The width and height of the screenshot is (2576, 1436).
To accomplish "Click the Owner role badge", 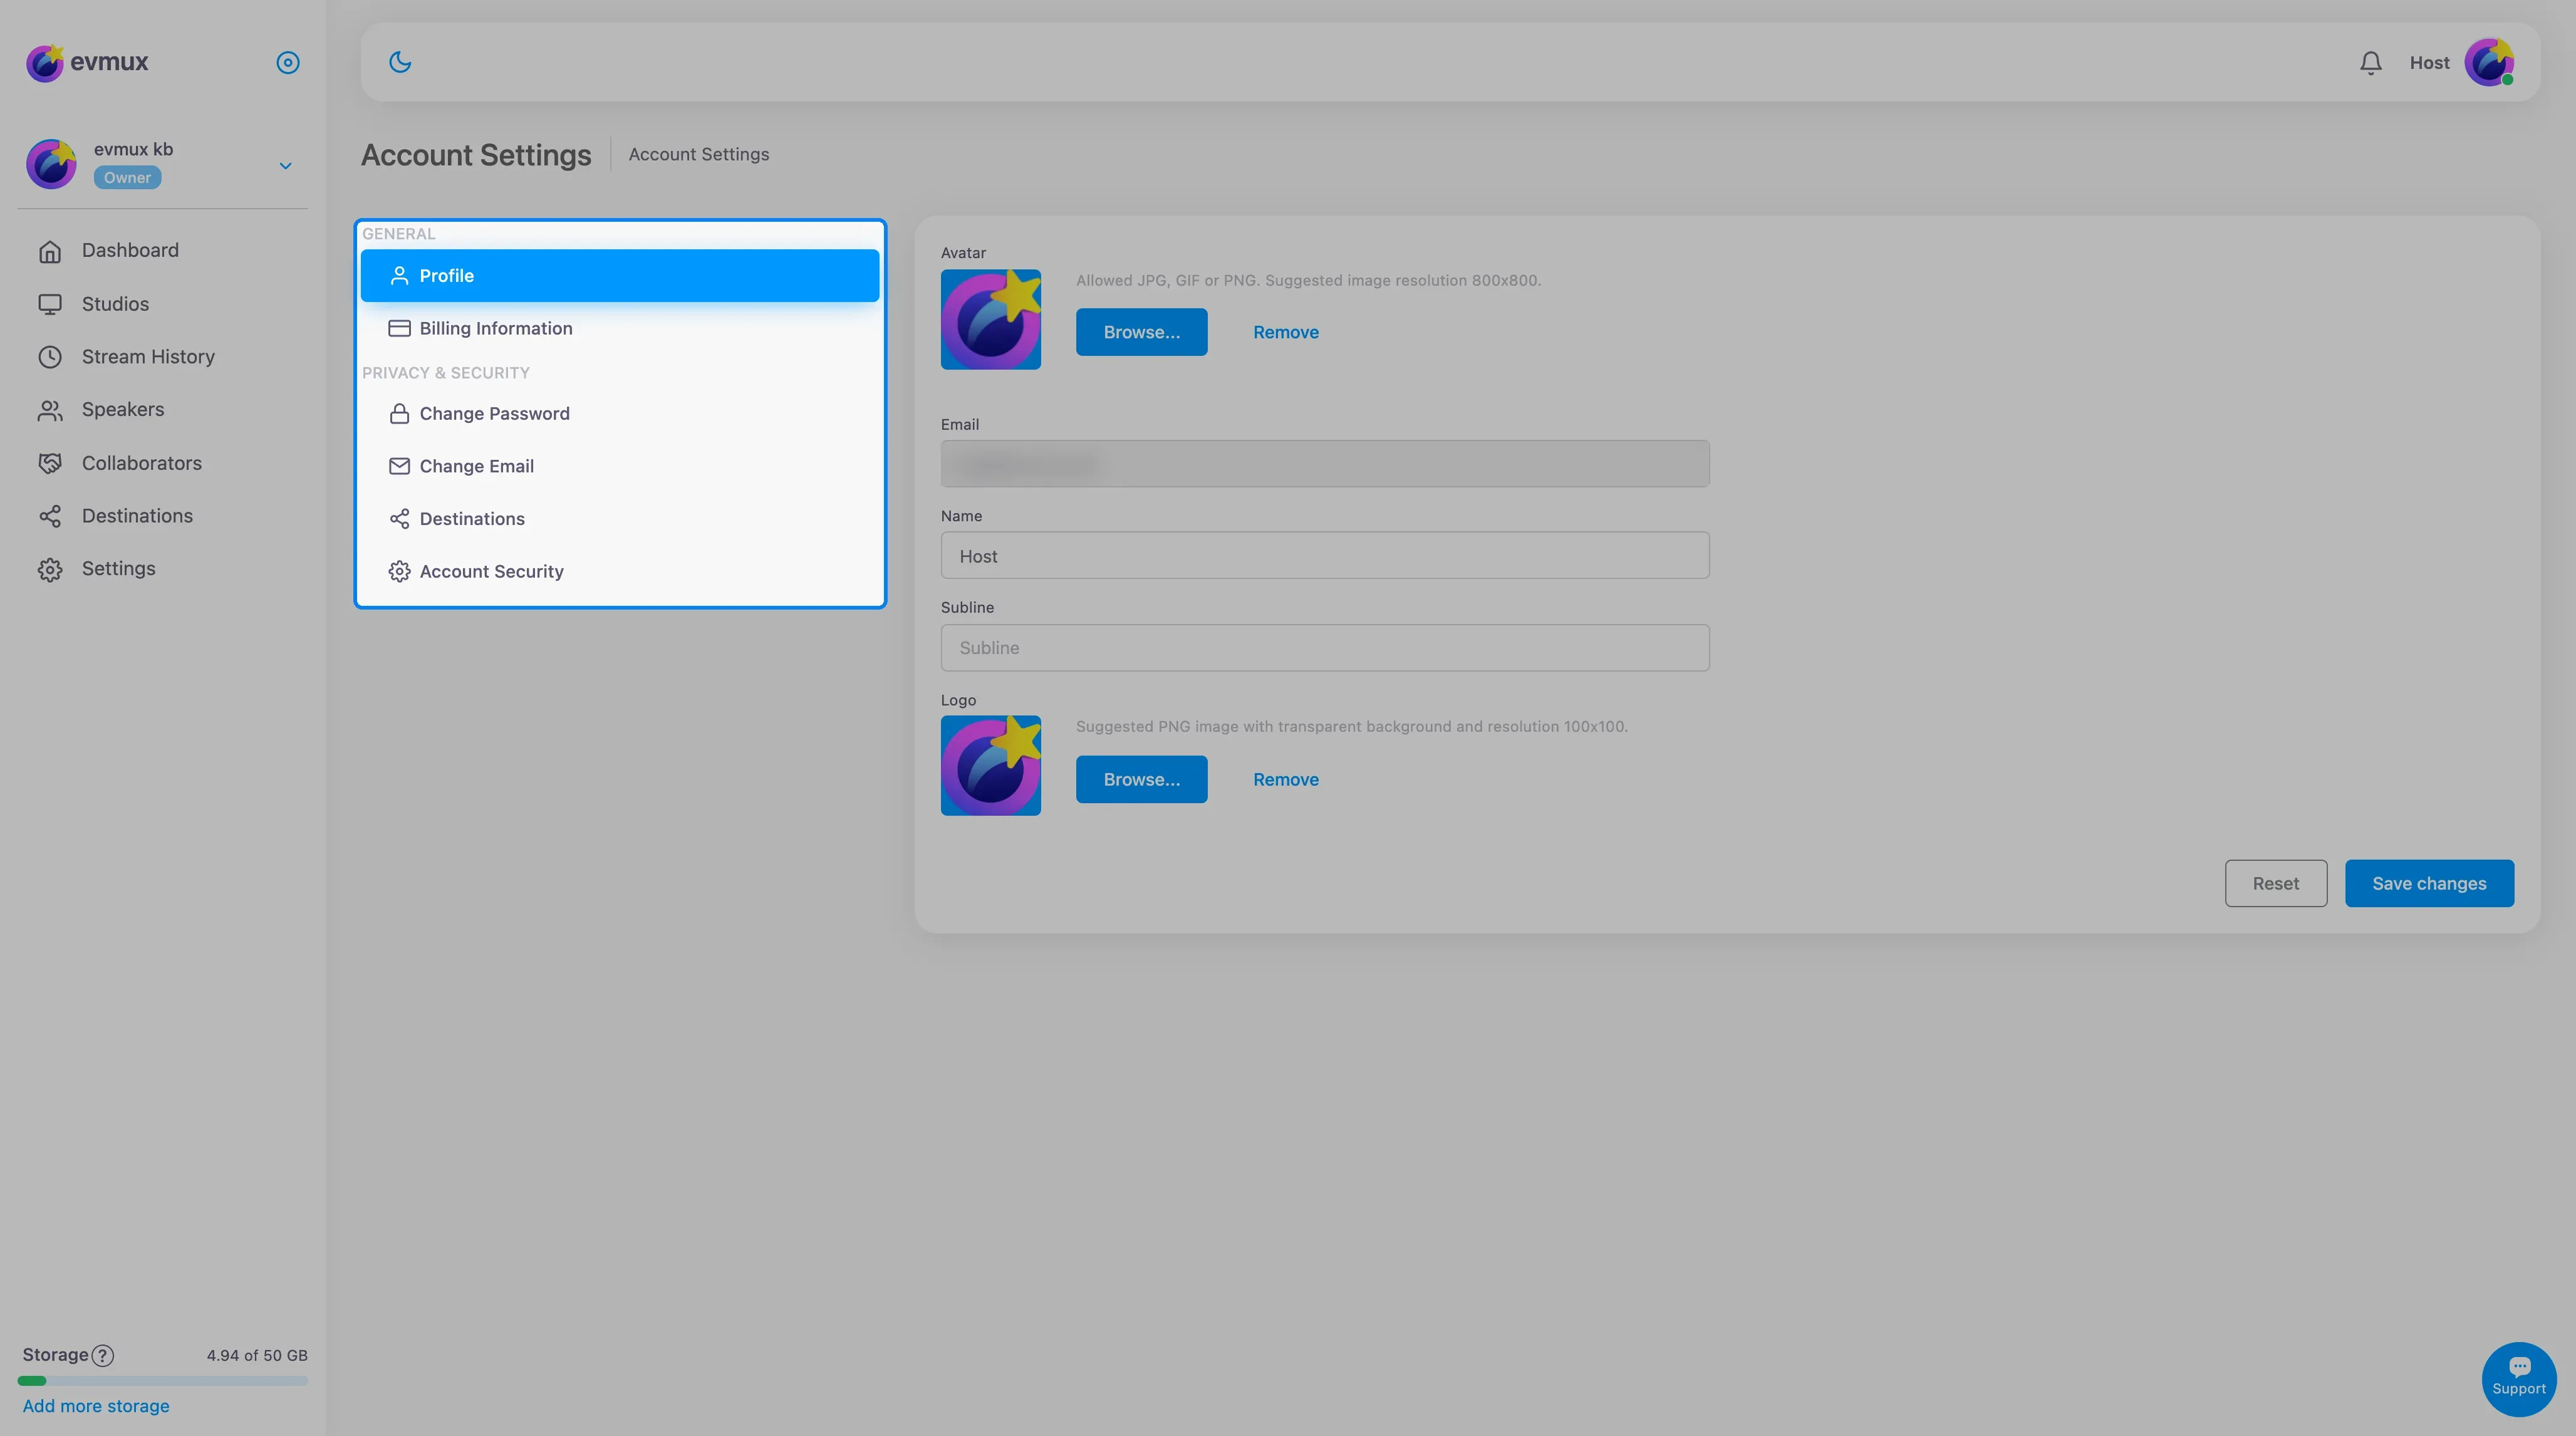I will coord(127,178).
